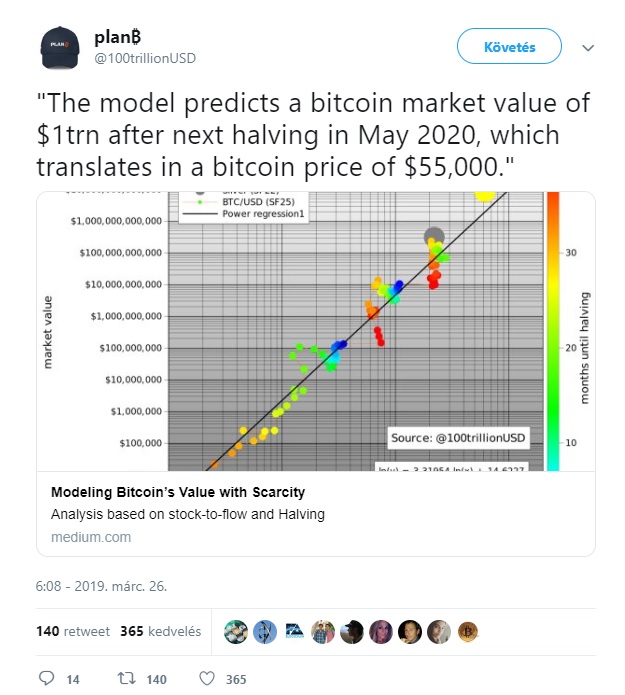Open the planB display name
Image resolution: width=625 pixels, height=695 pixels.
tap(117, 37)
